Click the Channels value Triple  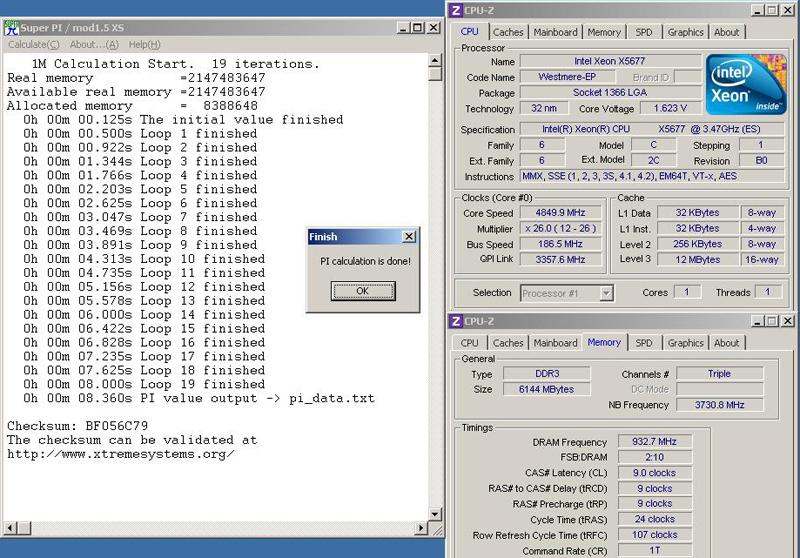719,374
